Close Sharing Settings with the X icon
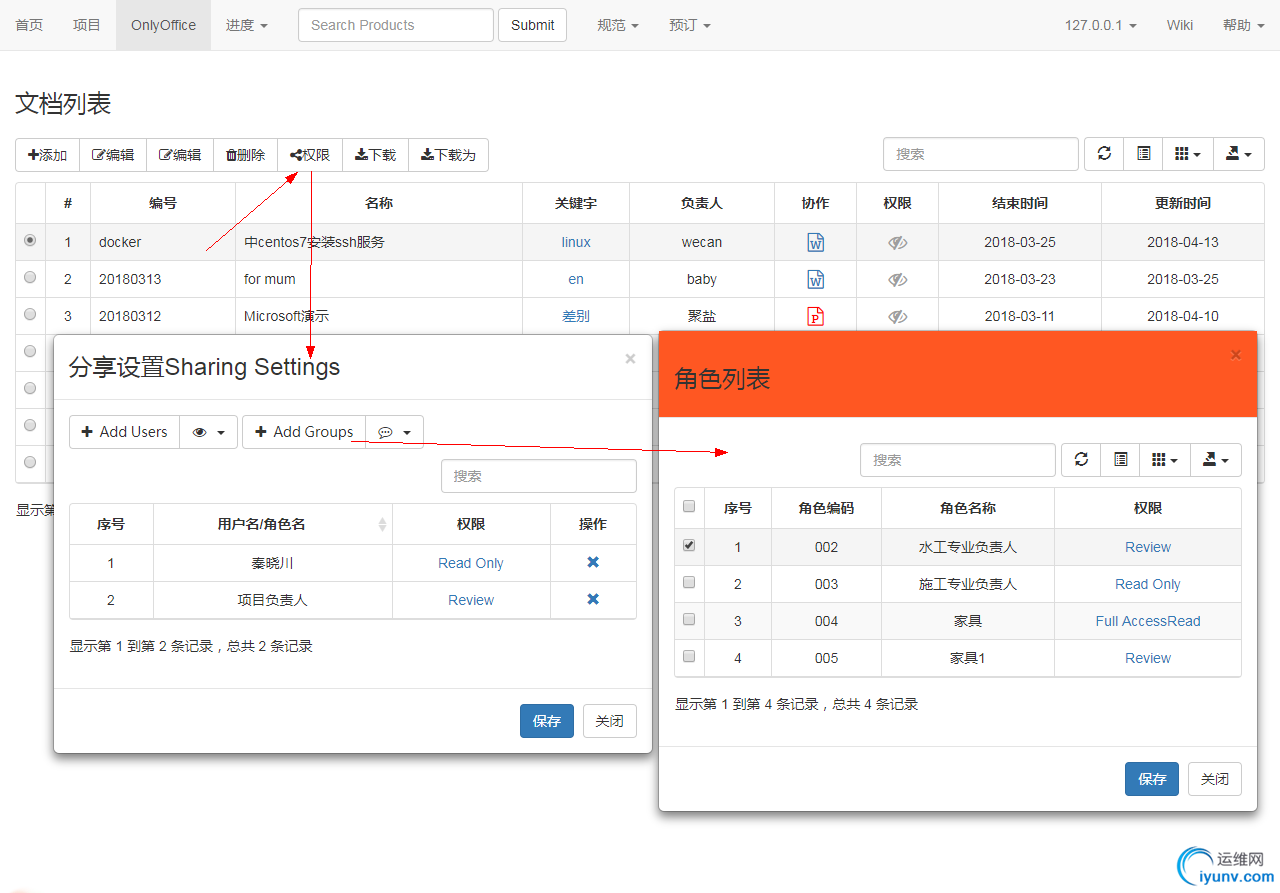The image size is (1280, 893). pyautogui.click(x=630, y=358)
